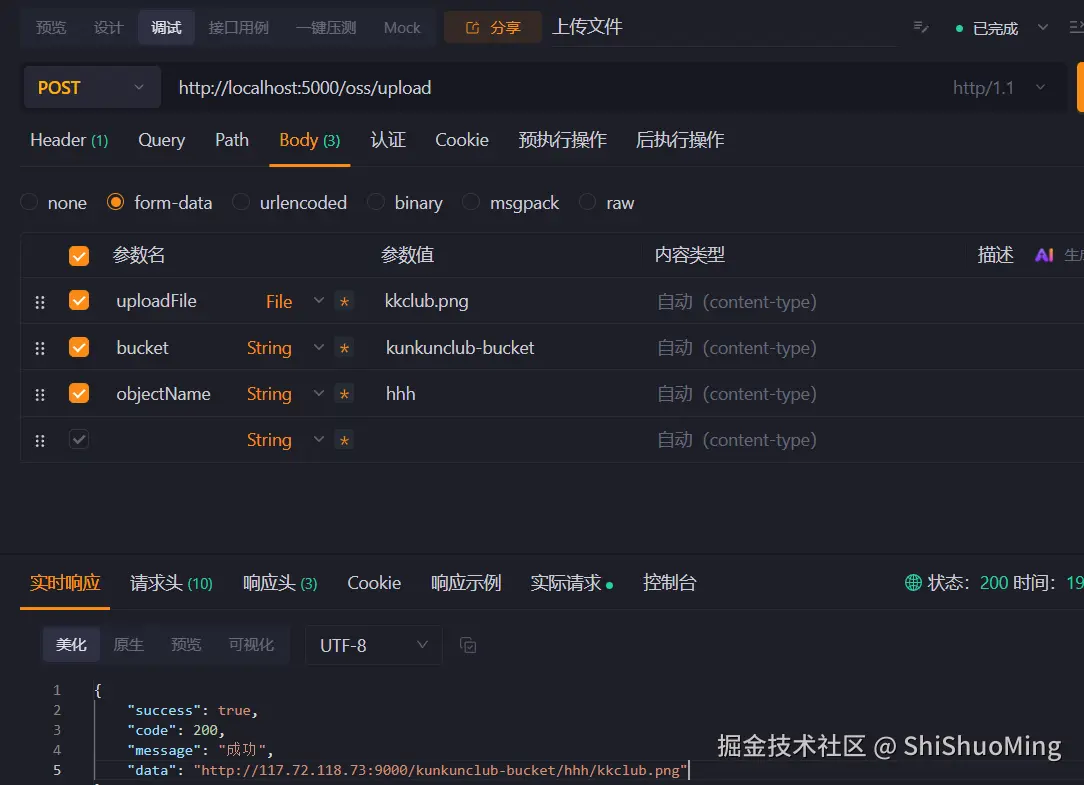
Task: Switch to the 预览 top tab
Action: point(51,28)
